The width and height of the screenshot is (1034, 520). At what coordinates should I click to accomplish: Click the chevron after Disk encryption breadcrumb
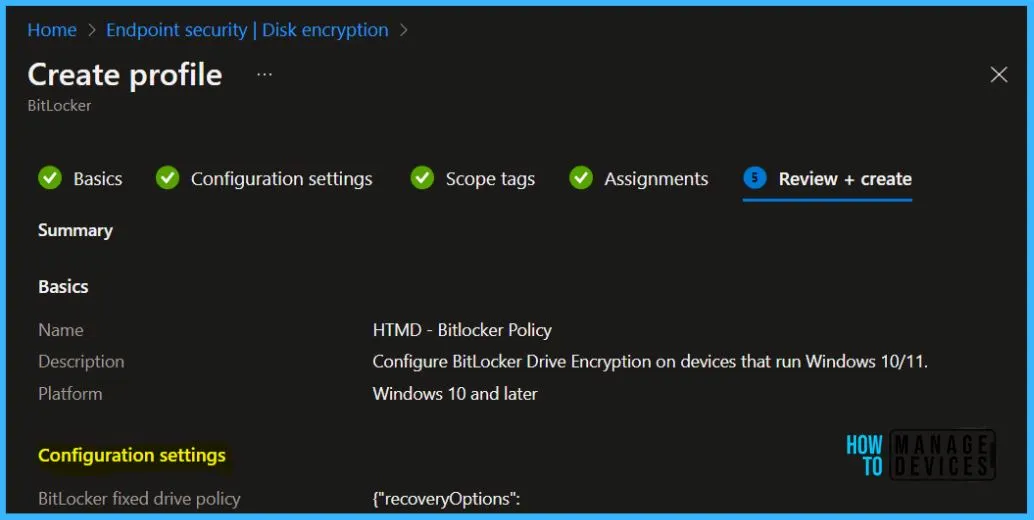coord(404,30)
